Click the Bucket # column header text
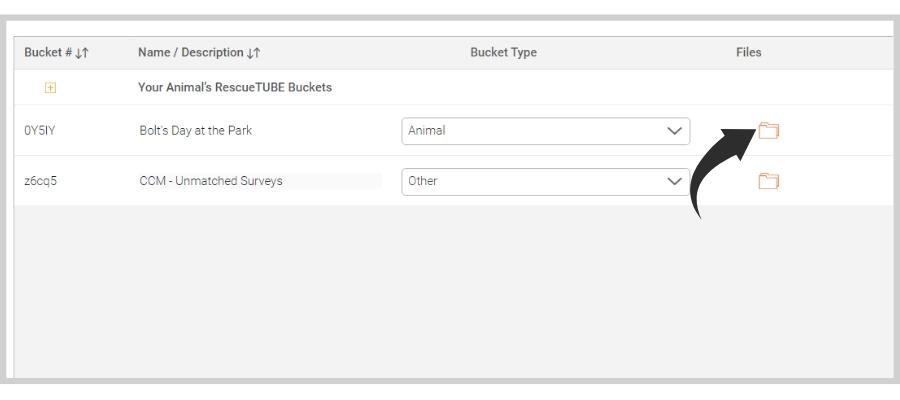This screenshot has width=900, height=400. click(x=48, y=52)
